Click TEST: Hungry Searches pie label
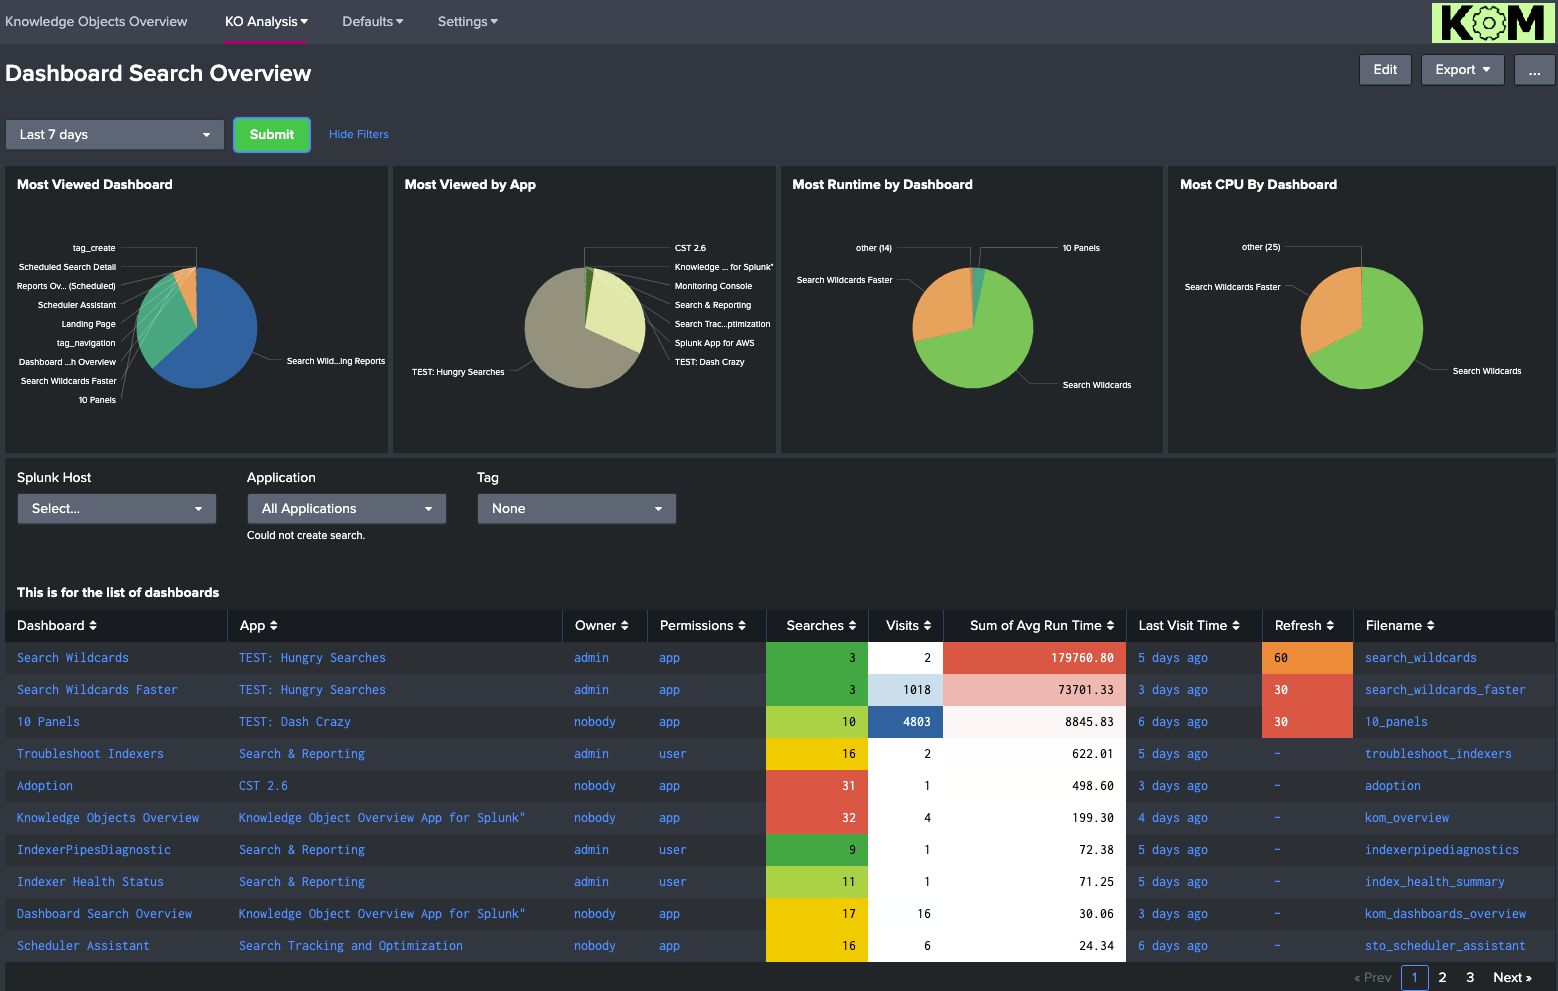Screen dimensions: 1558x991 [458, 372]
